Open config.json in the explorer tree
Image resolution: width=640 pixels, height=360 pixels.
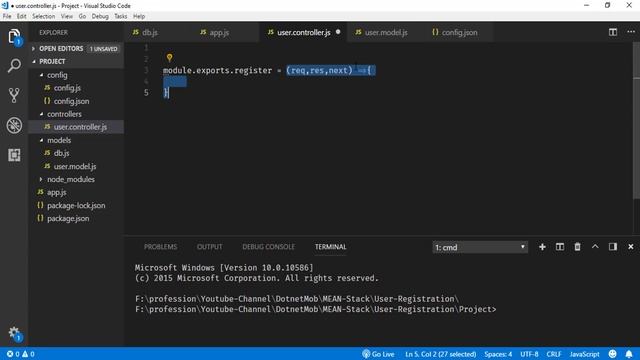coord(76,101)
